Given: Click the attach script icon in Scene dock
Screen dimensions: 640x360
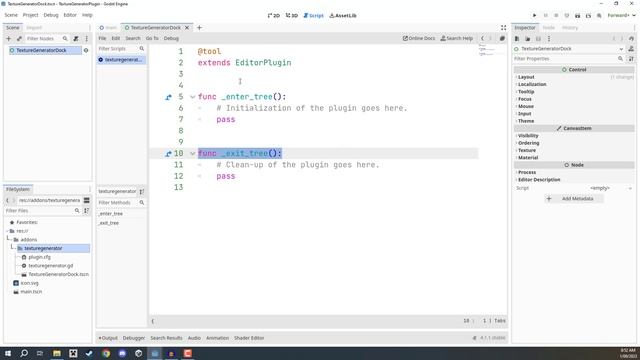Looking at the screenshot, I should (76, 38).
